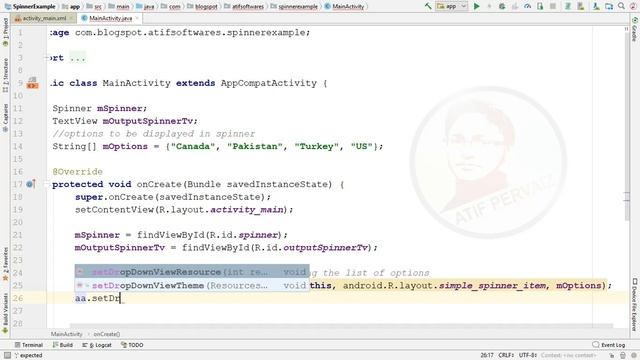Click the memory indicator icon in status bar
Image resolution: width=640 pixels, height=360 pixels.
tap(633, 356)
